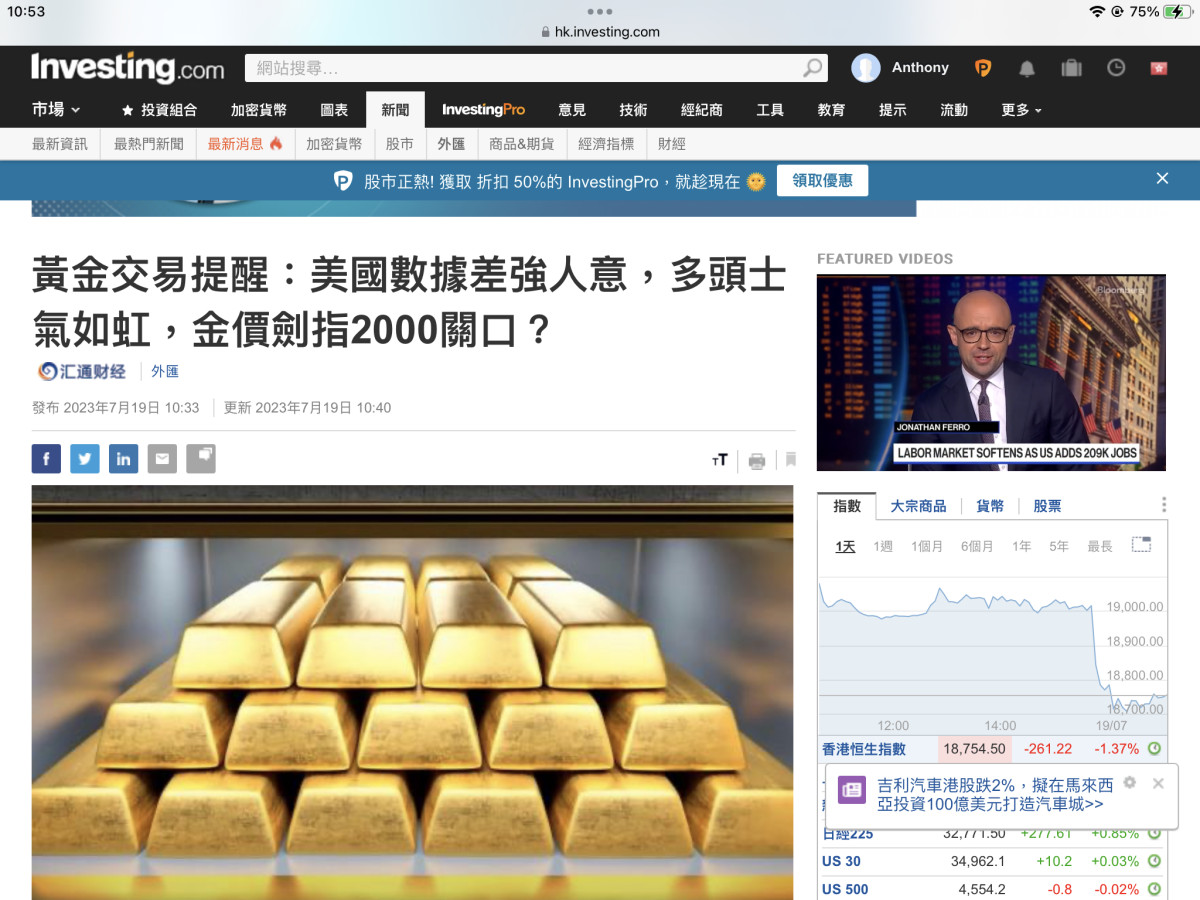Screen dimensions: 1200x900
Task: Click the gold bars article image
Action: 412,692
